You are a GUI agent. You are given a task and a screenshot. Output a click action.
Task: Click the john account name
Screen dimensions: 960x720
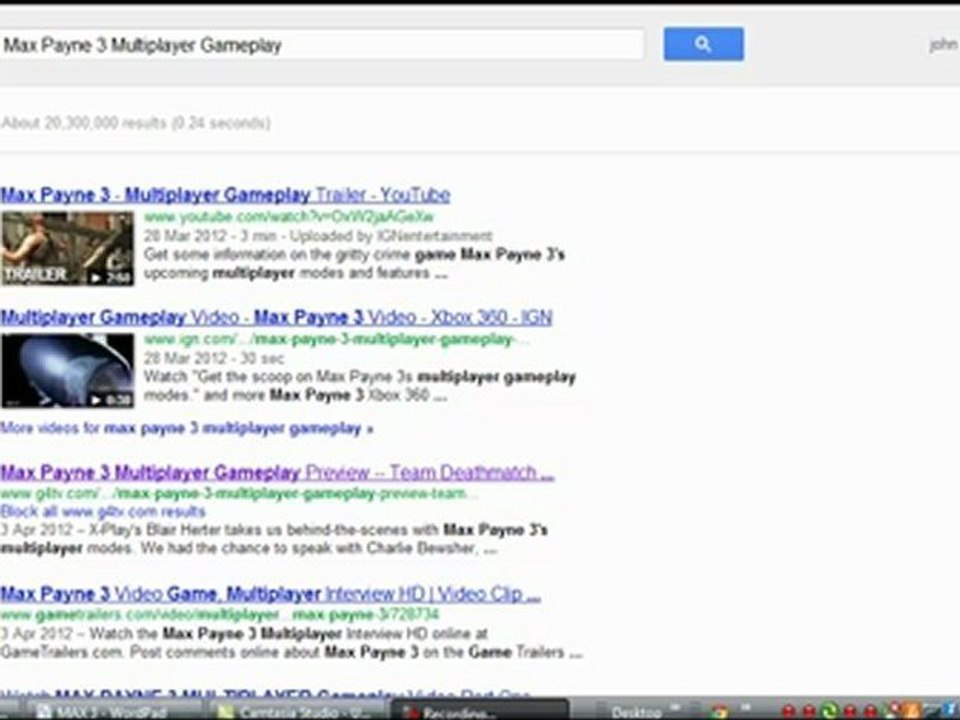point(943,45)
